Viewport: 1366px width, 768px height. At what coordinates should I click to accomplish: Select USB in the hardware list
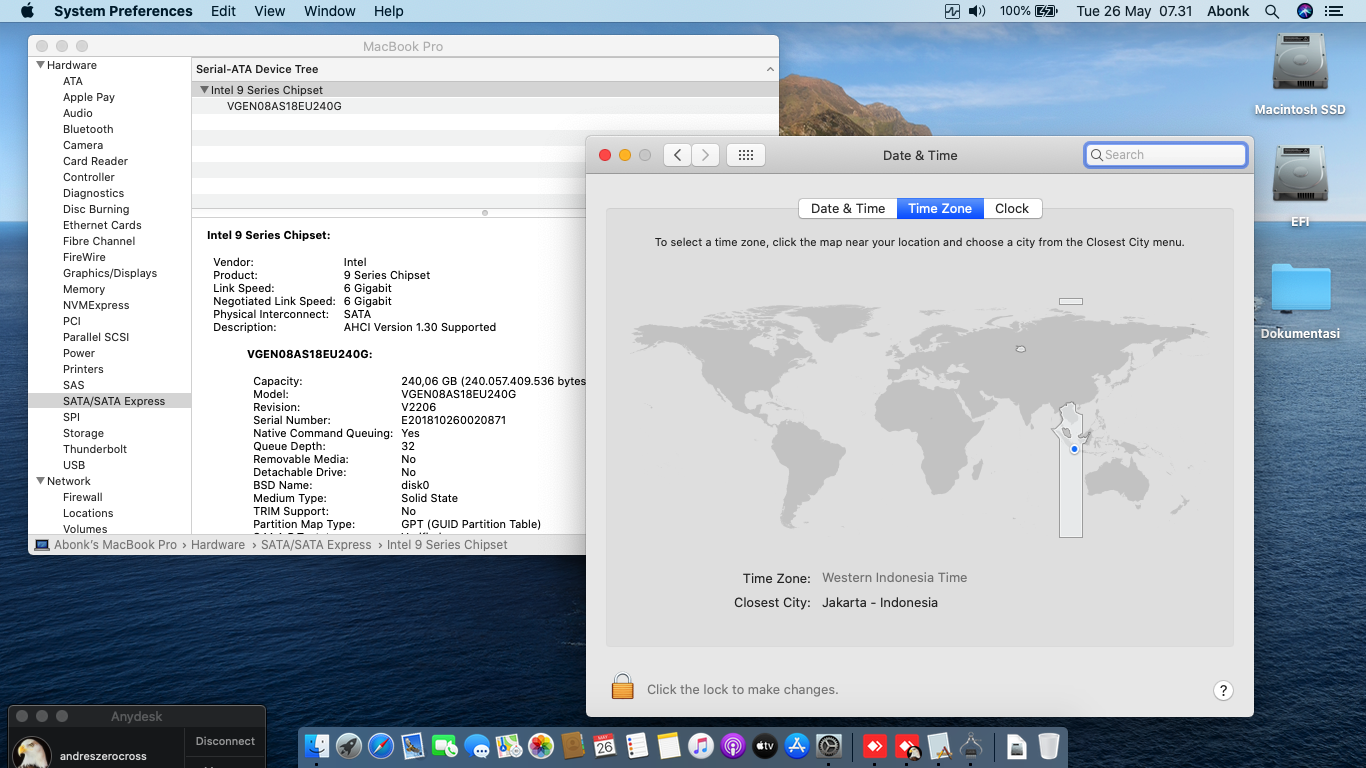point(74,465)
